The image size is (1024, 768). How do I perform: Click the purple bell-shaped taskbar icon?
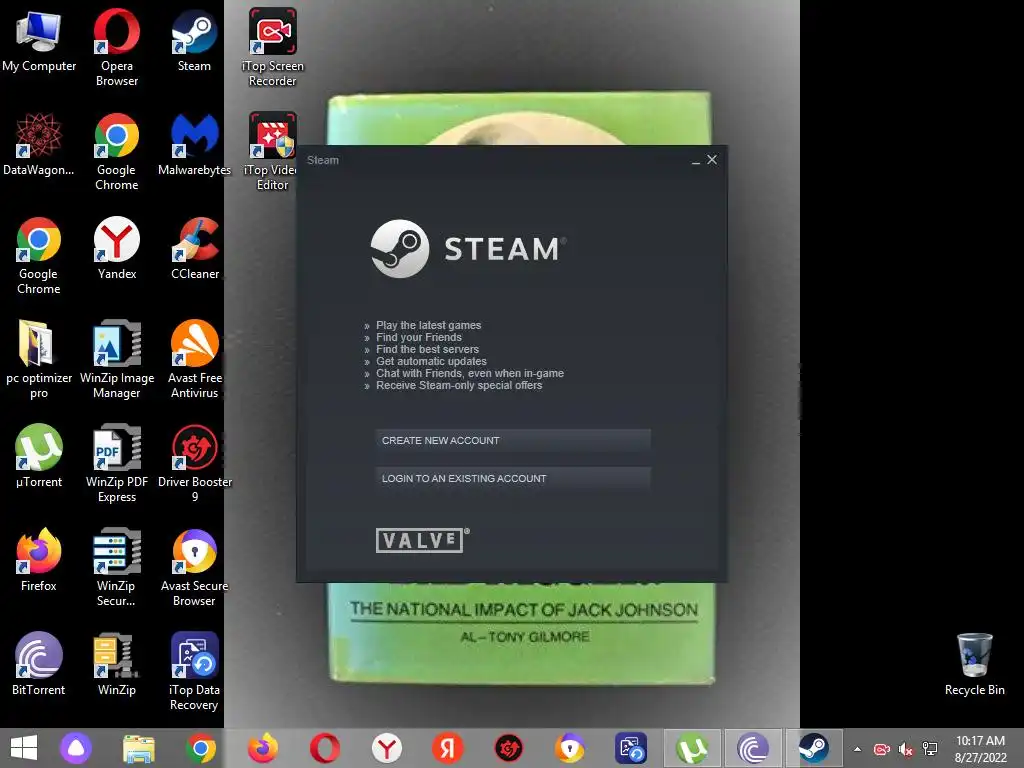click(76, 748)
